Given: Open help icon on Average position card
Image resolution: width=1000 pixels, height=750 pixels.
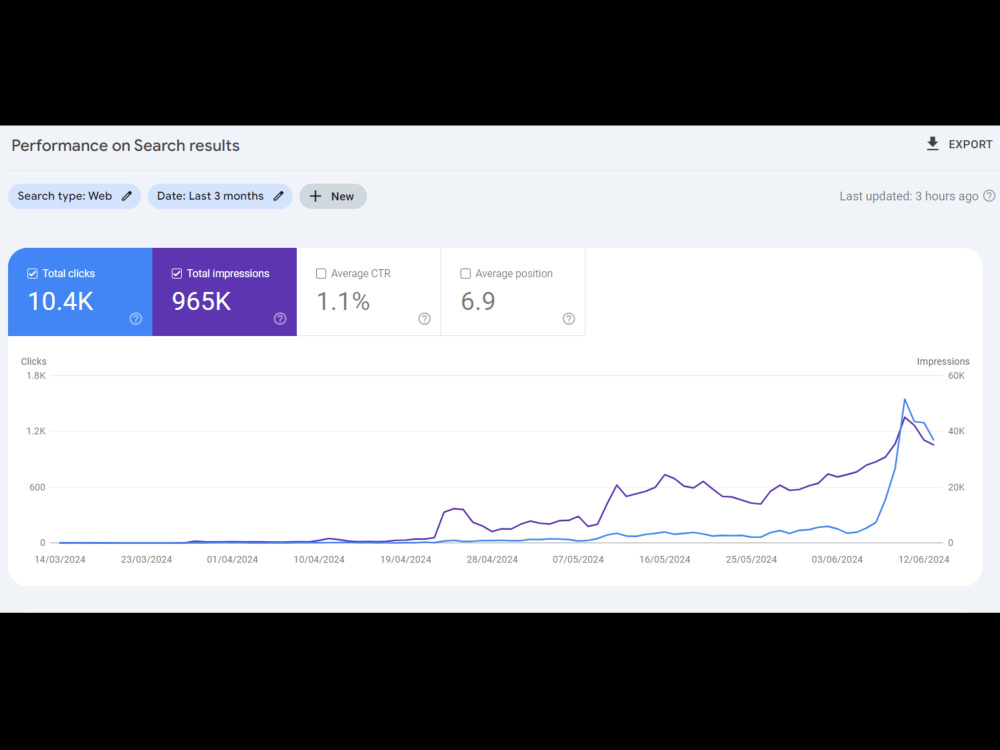Looking at the screenshot, I should pyautogui.click(x=569, y=319).
